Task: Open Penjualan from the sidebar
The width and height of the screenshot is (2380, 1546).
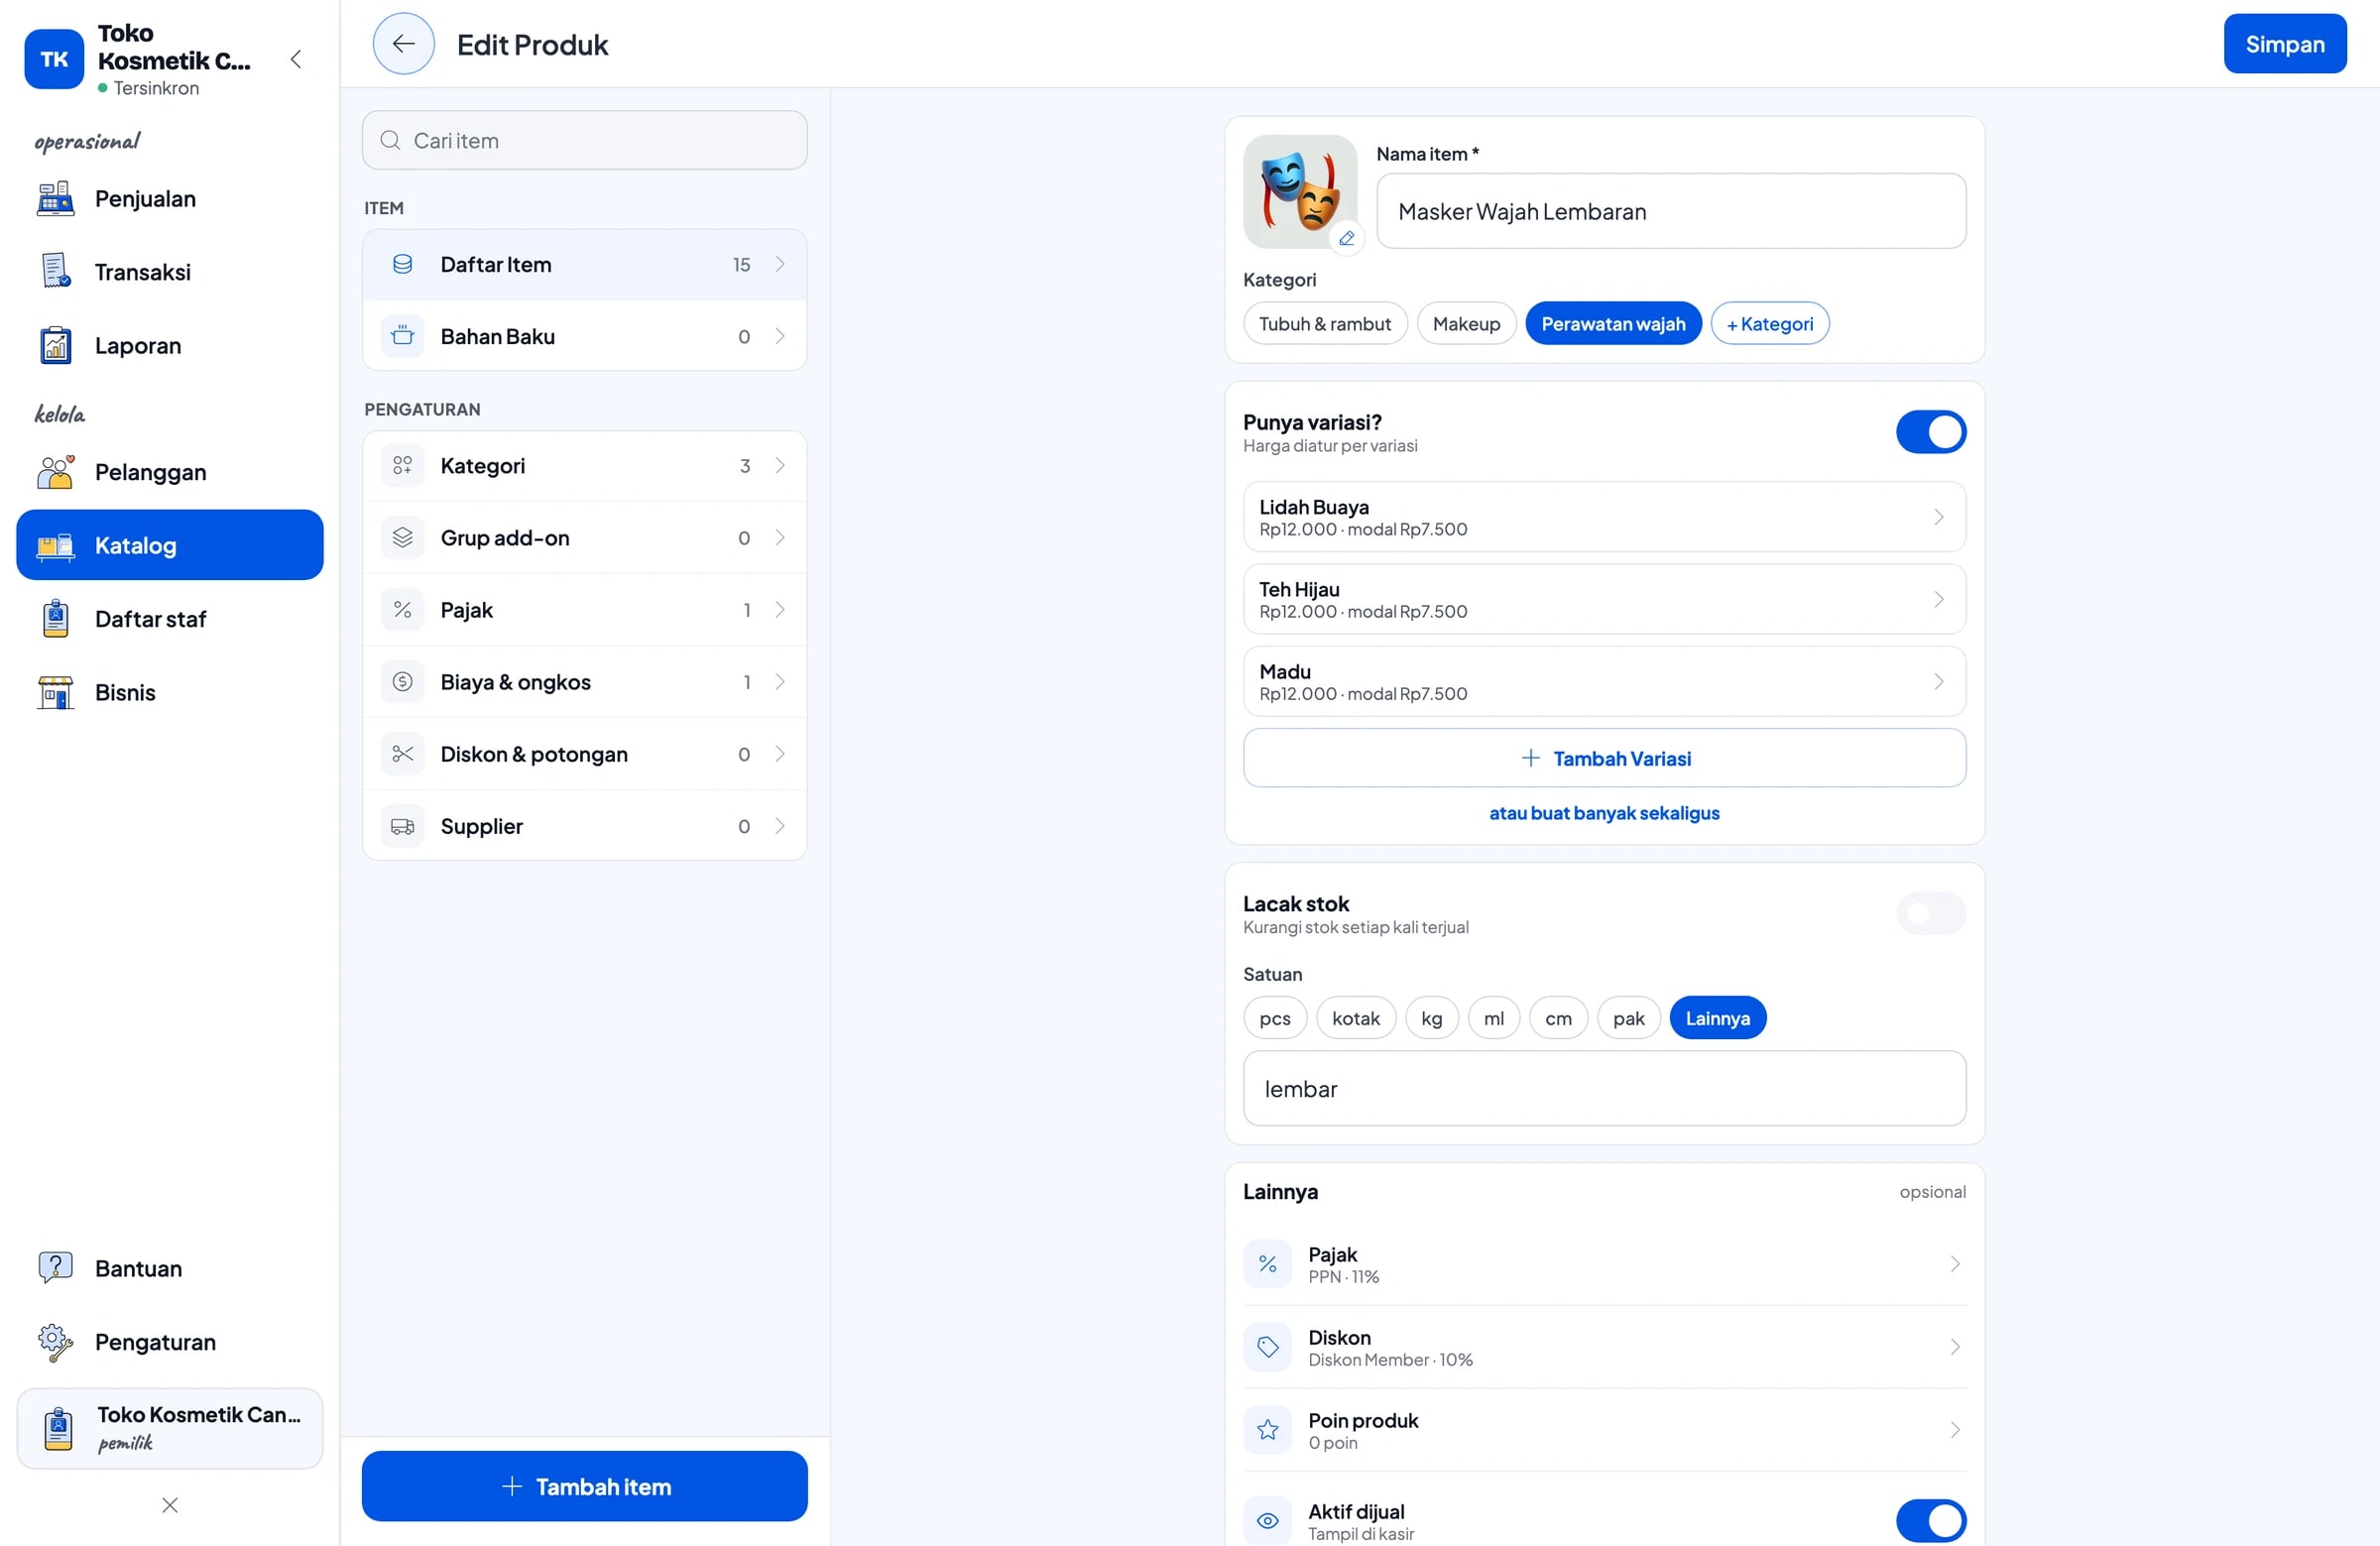Action: click(x=170, y=199)
